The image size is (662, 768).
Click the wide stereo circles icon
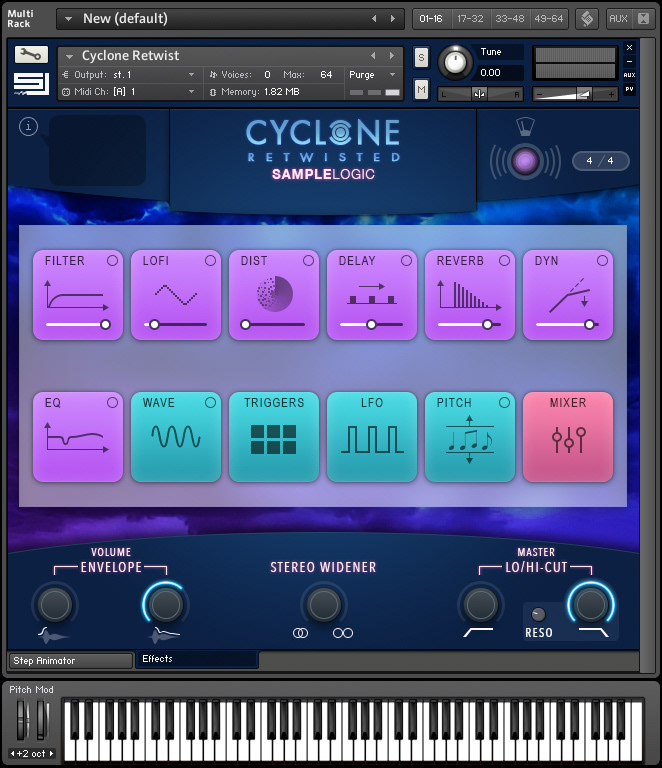pyautogui.click(x=343, y=633)
